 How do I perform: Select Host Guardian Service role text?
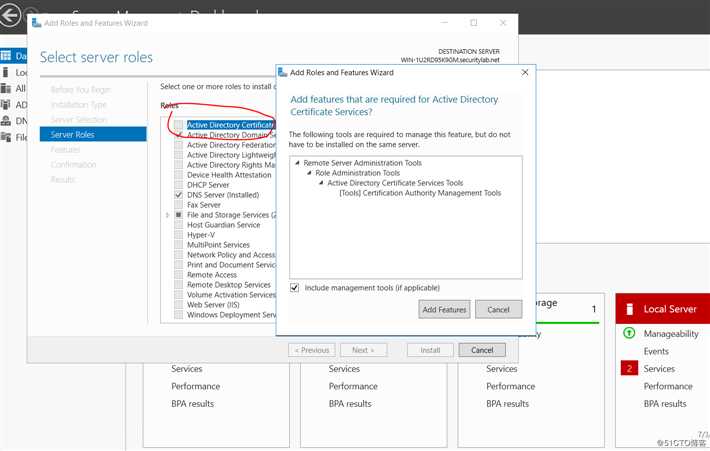click(x=224, y=225)
